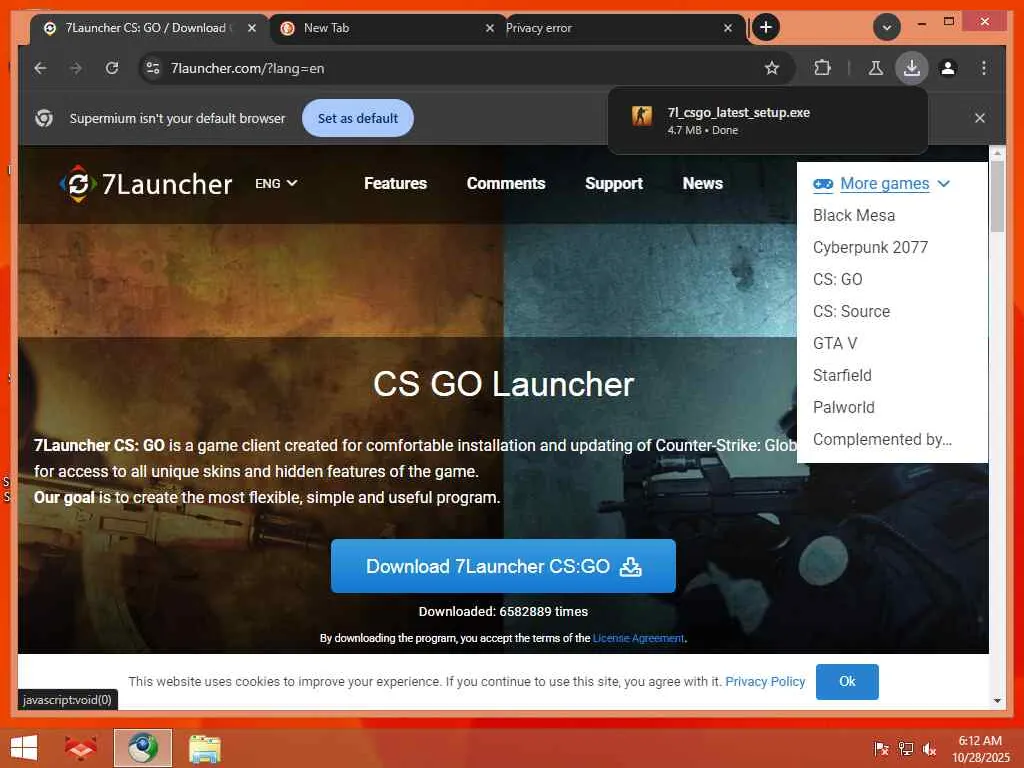This screenshot has width=1024, height=768.
Task: Open site information icon in address bar
Action: [153, 68]
